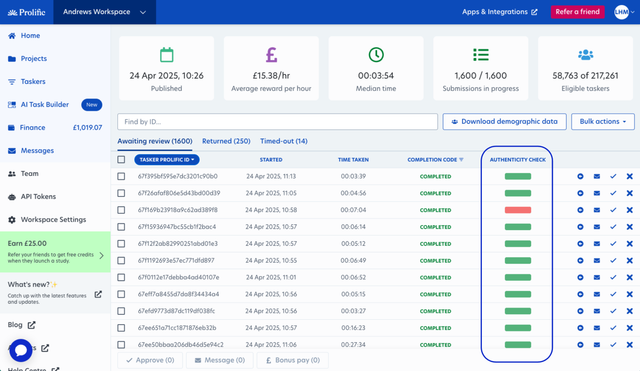Check the box for the 24 Apr 2025, 11:01 row
Screen dimensions: 640x371
point(121,278)
